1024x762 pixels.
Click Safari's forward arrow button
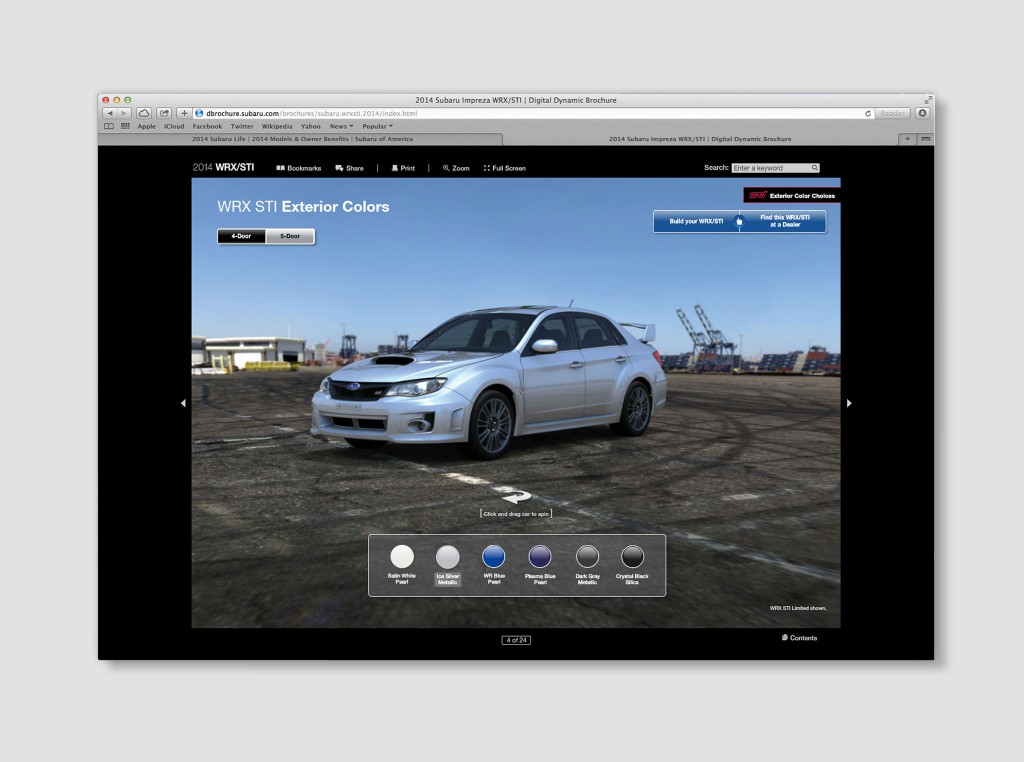tap(123, 114)
